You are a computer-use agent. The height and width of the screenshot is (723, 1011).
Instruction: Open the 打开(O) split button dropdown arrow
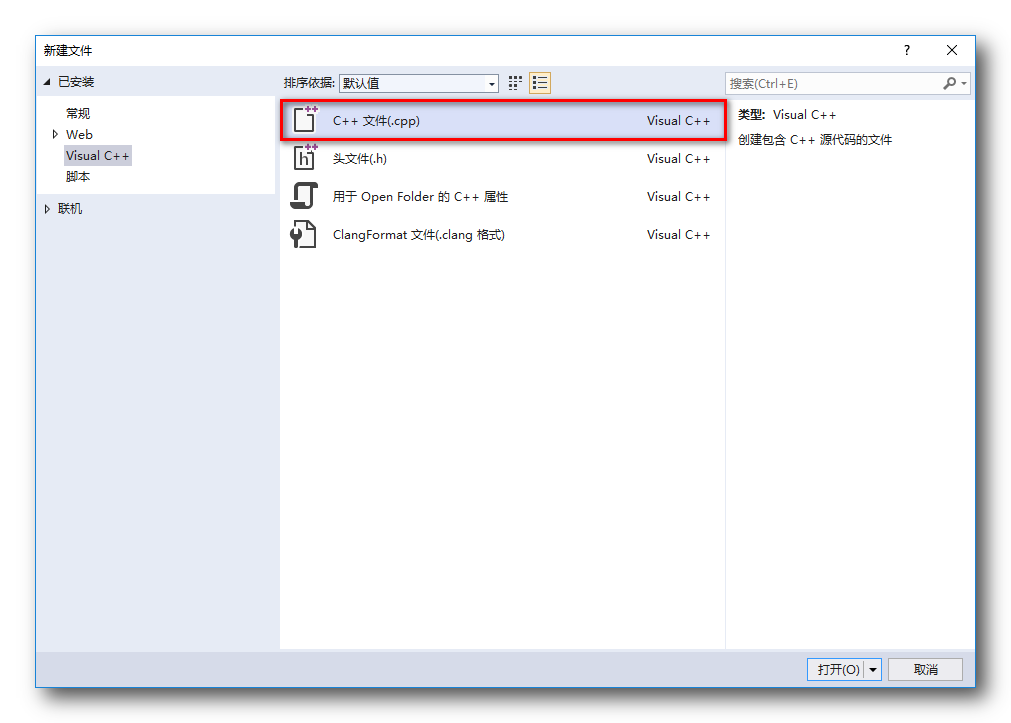coord(872,669)
